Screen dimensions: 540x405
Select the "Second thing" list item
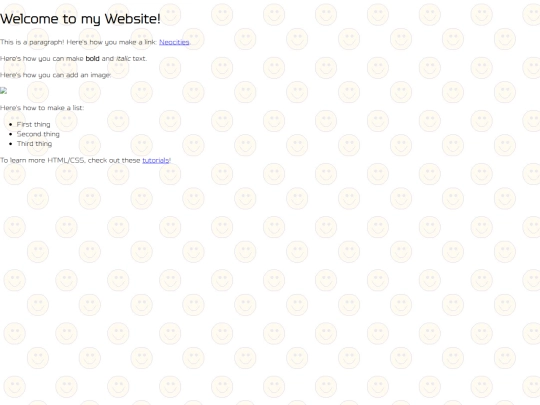point(38,134)
